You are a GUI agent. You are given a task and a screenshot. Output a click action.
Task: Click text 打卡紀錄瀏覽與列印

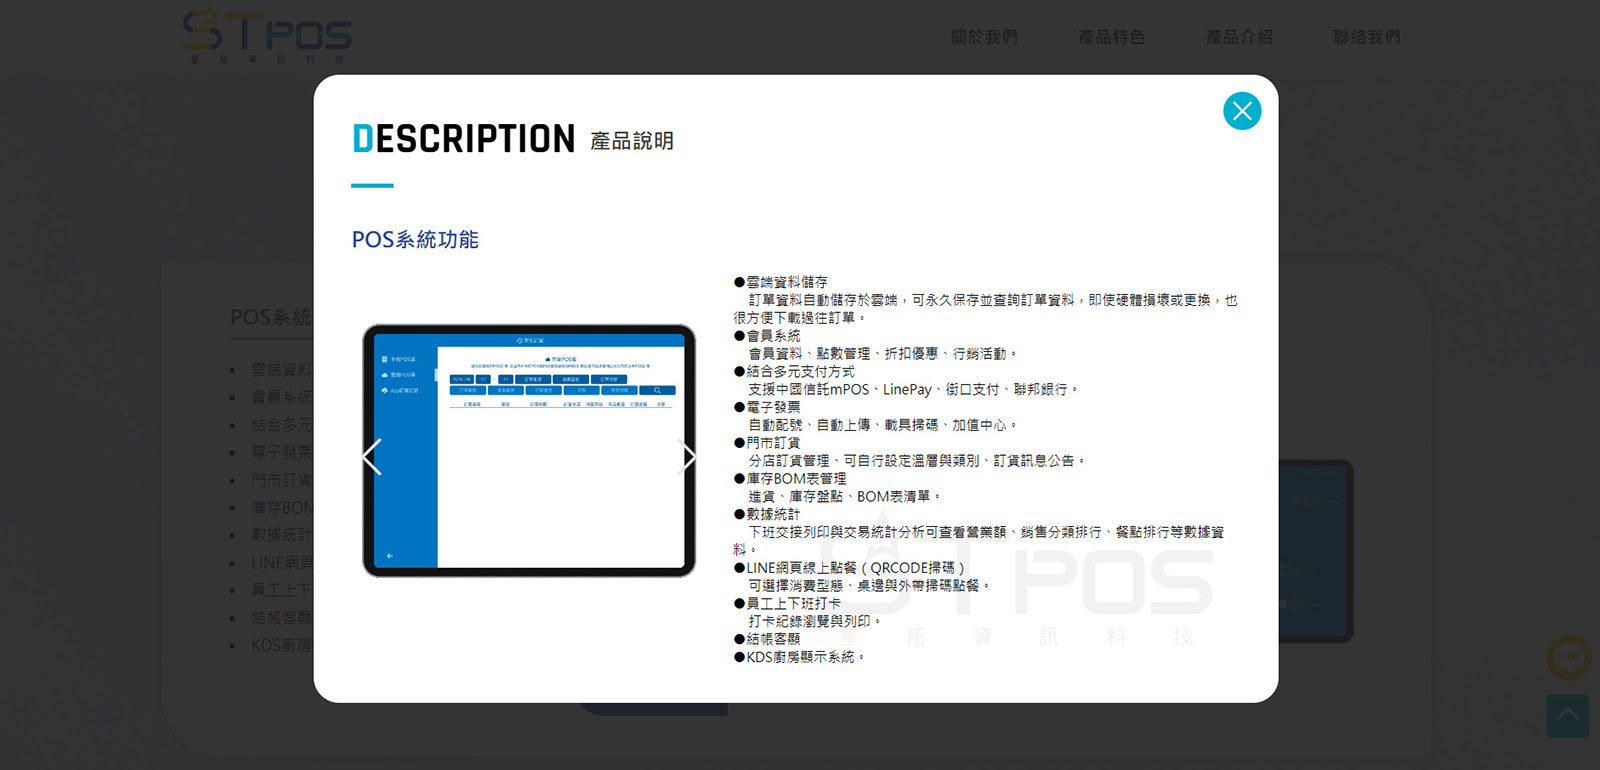pos(815,621)
